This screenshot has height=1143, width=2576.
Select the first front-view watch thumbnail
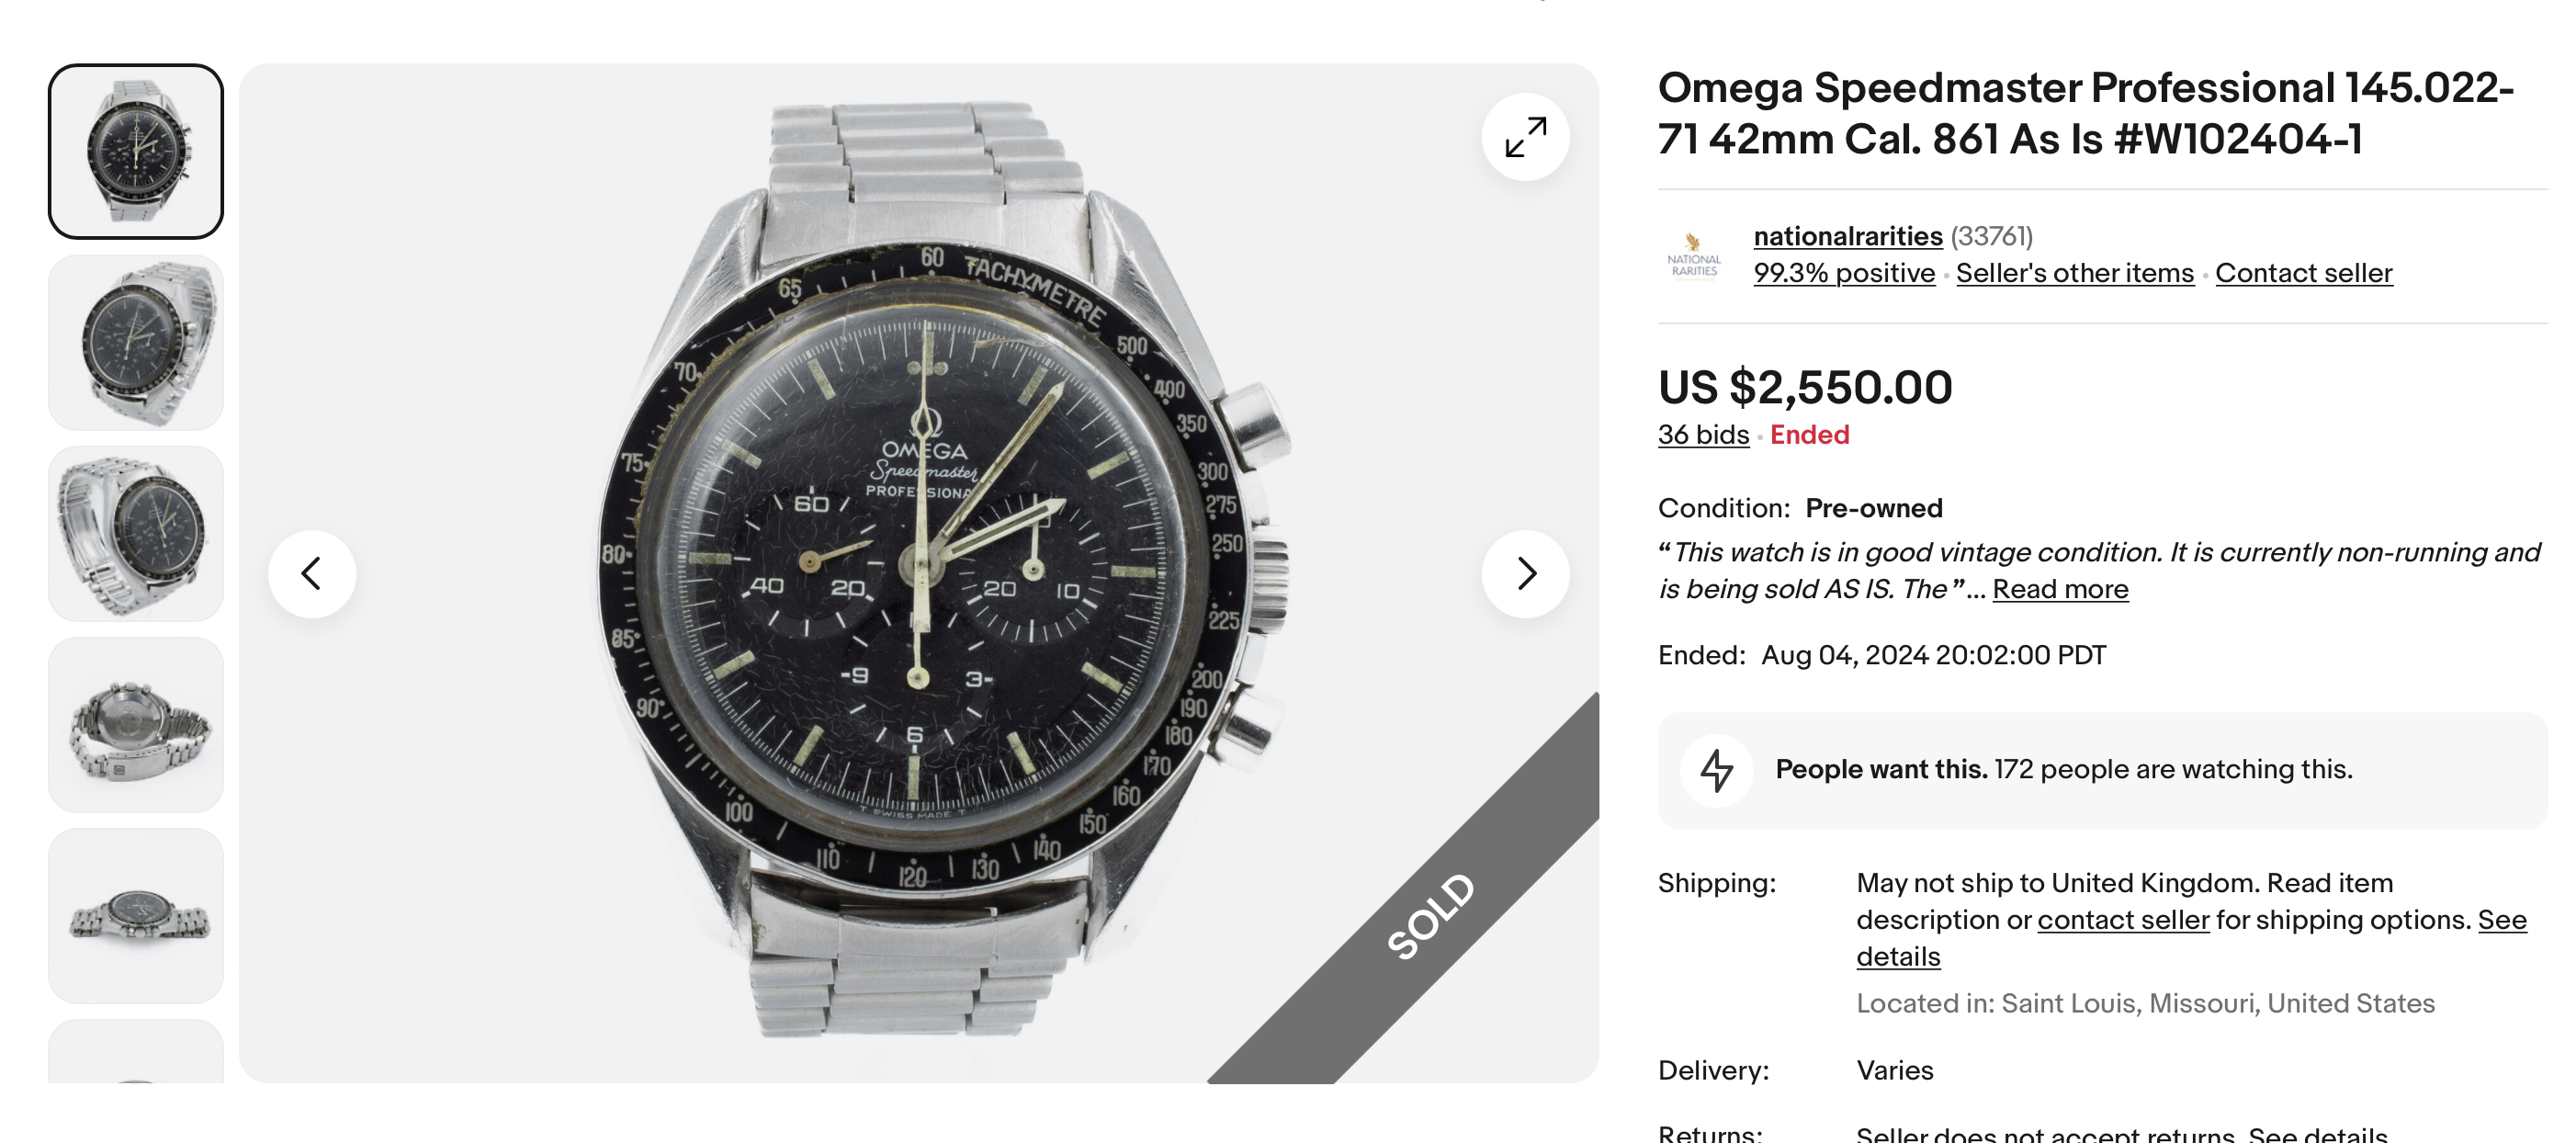click(136, 152)
